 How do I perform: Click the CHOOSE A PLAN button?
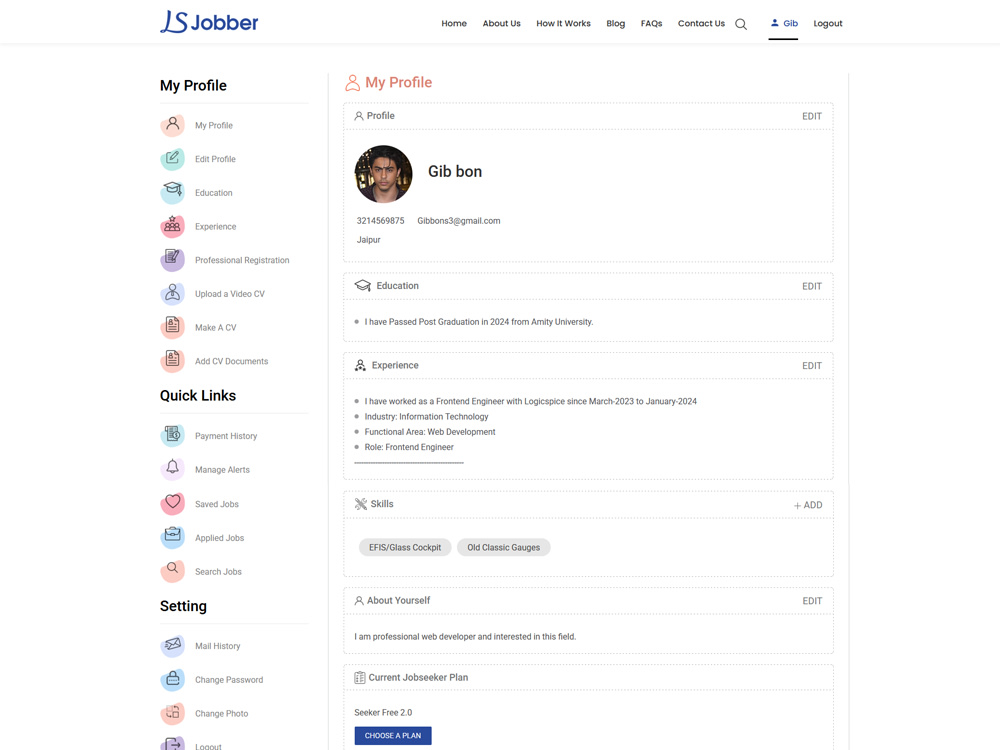(x=393, y=735)
